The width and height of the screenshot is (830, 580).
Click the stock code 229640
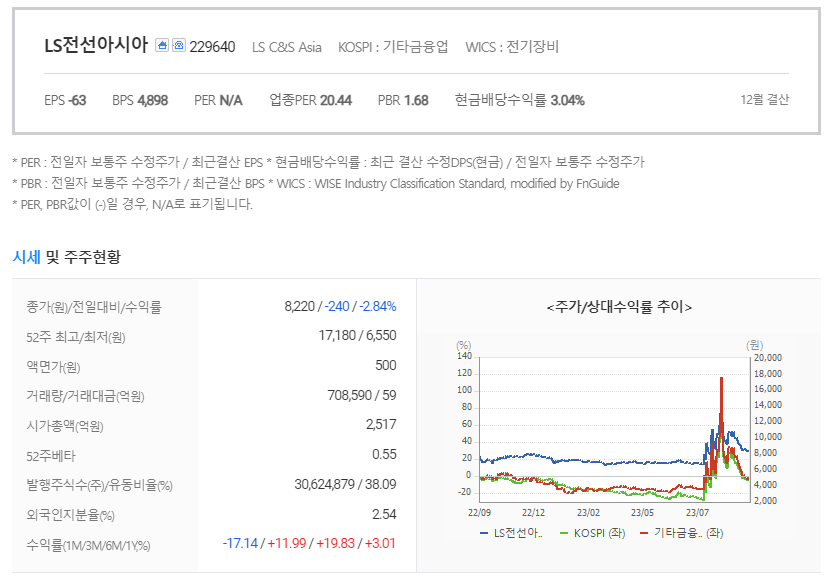212,47
